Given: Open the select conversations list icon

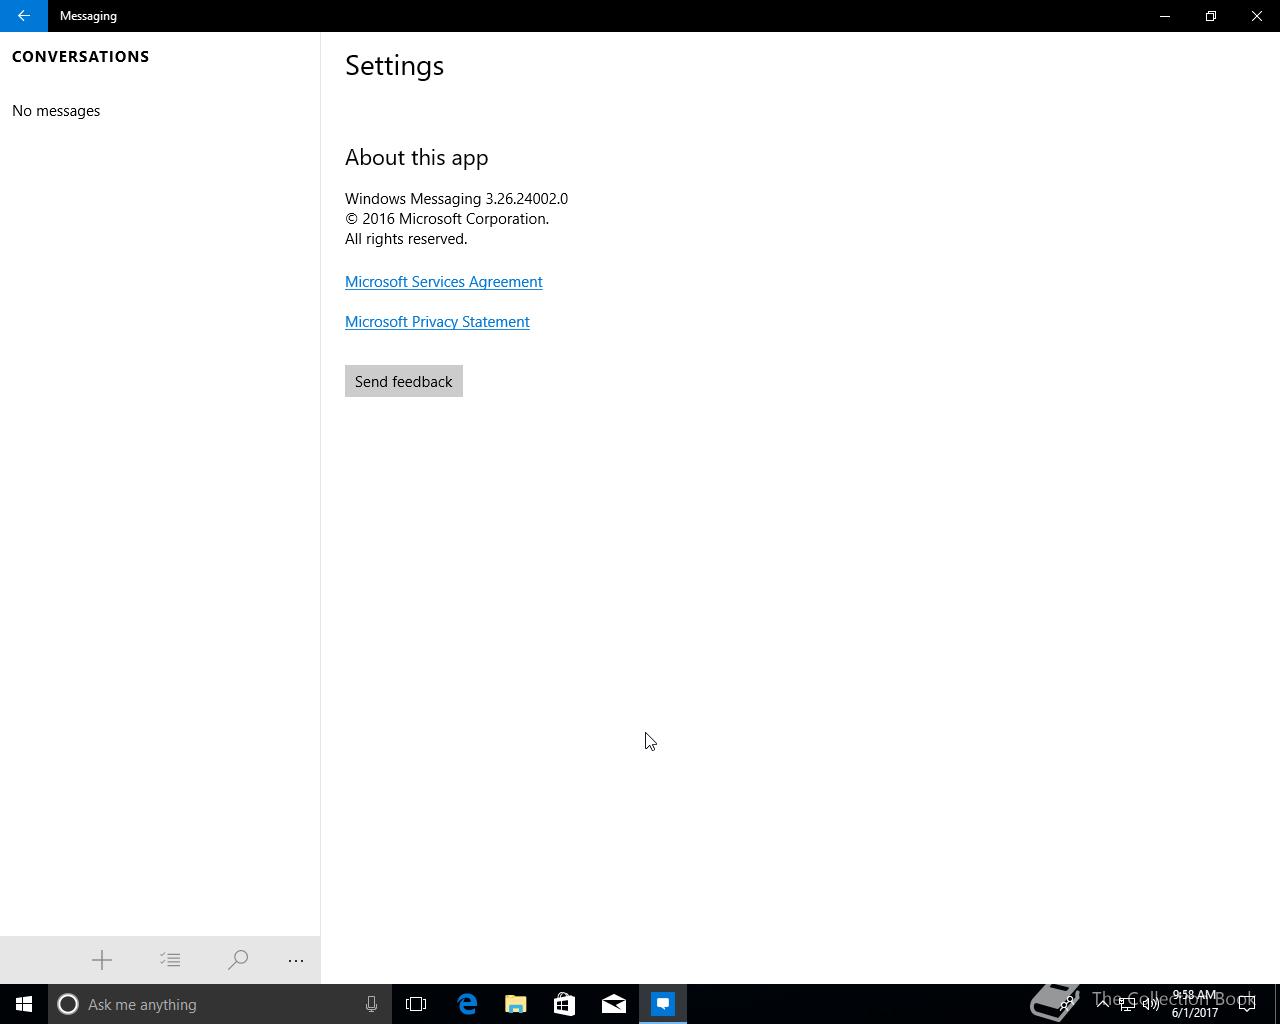Looking at the screenshot, I should [170, 960].
